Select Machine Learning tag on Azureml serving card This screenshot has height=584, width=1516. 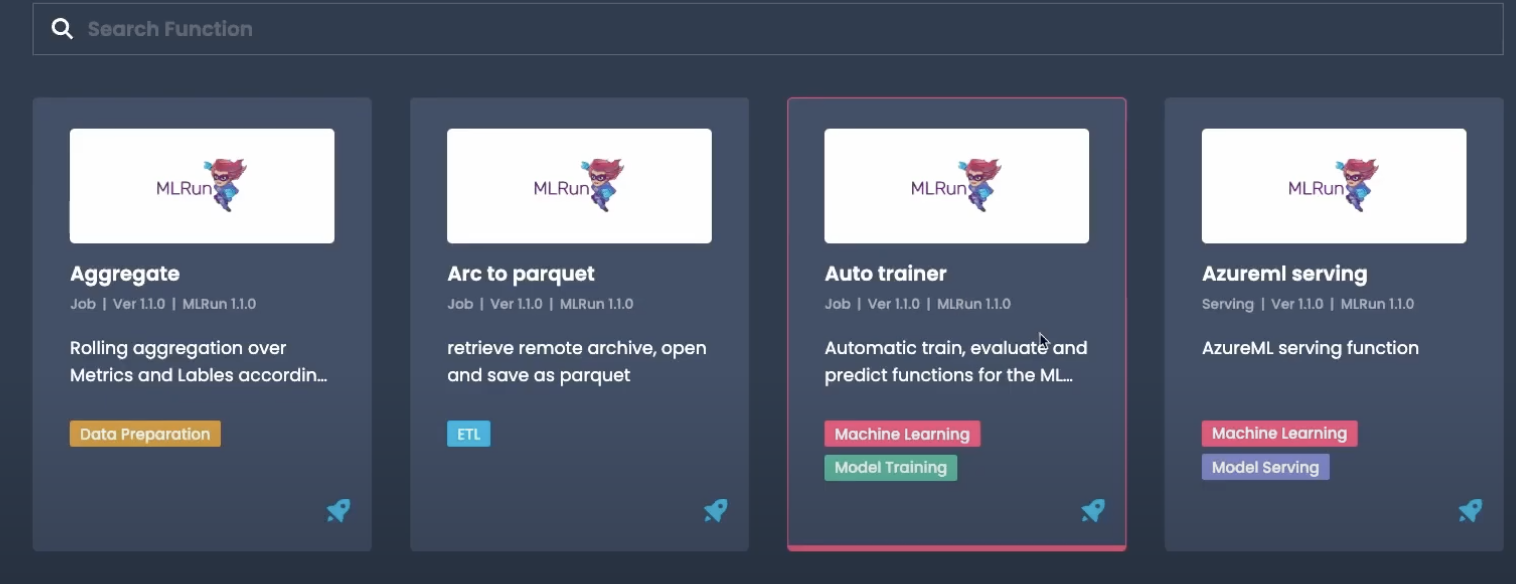[x=1279, y=433]
